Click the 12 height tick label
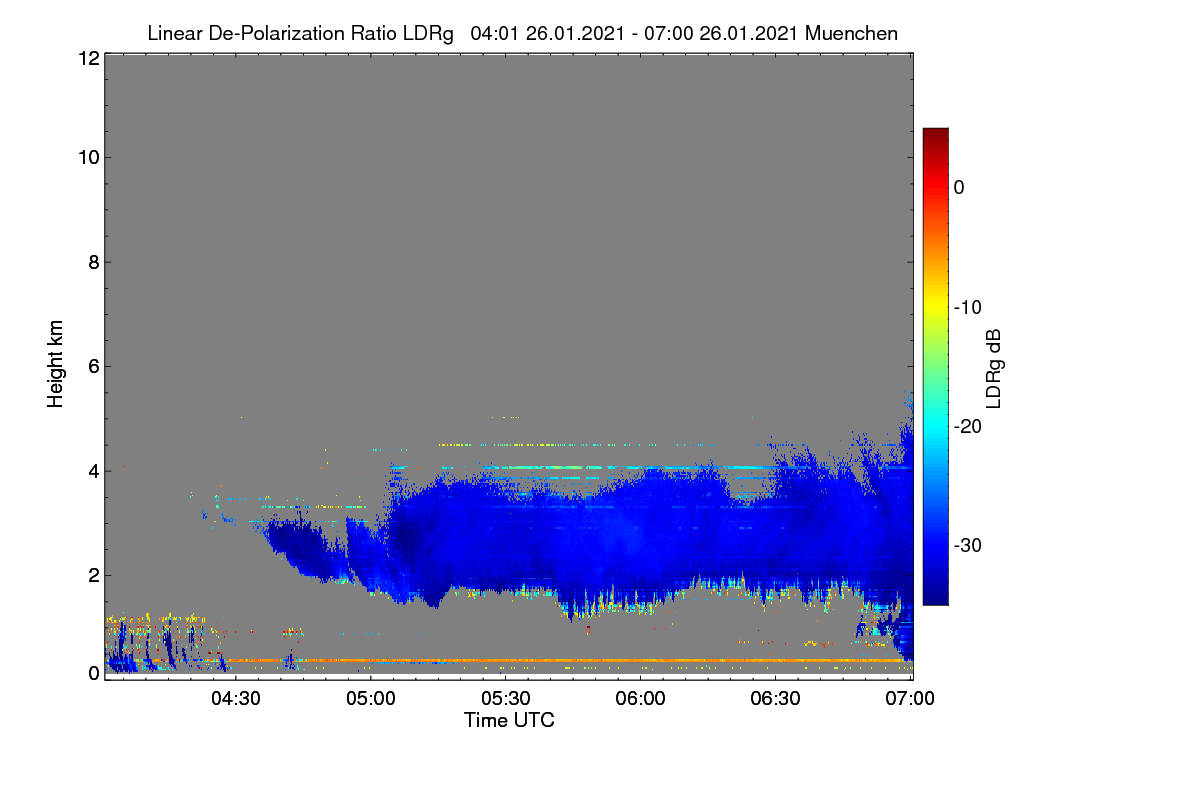The height and width of the screenshot is (800, 1200). click(x=87, y=58)
